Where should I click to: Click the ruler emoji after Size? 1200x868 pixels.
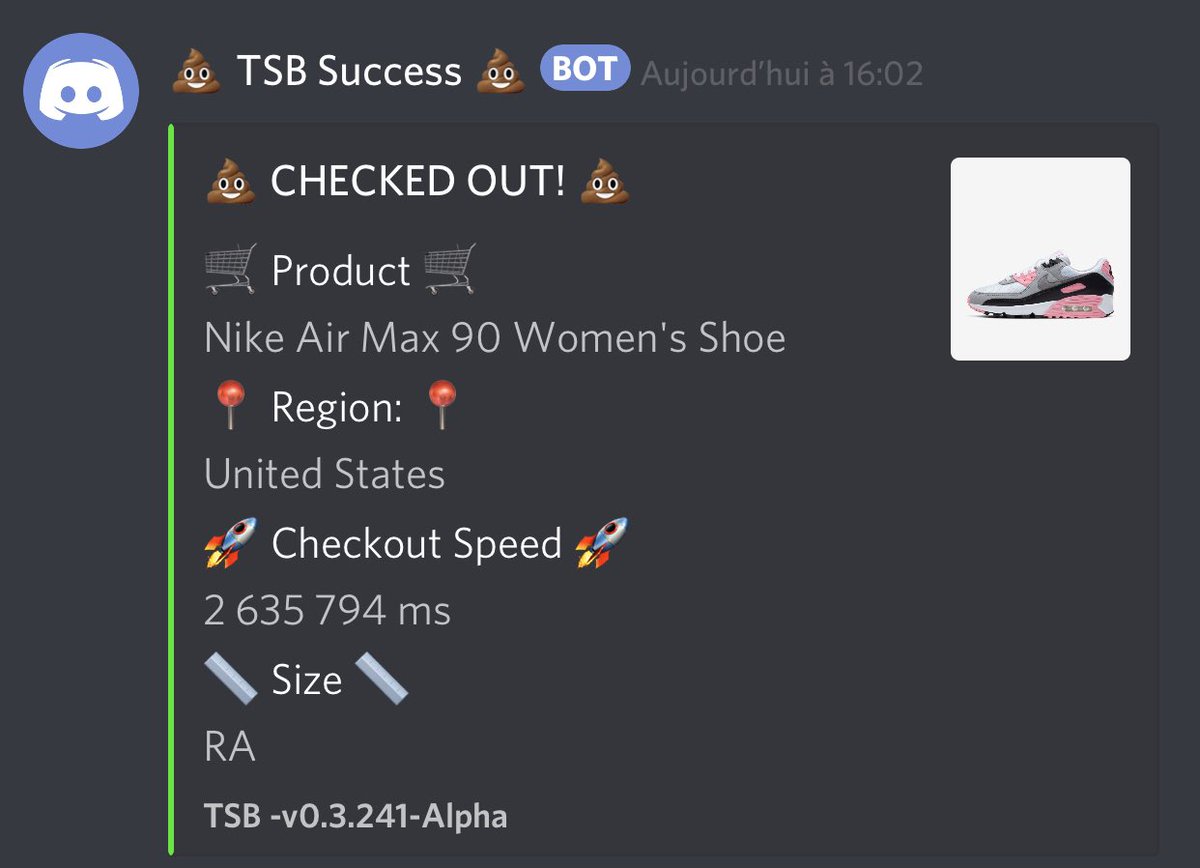click(x=381, y=679)
